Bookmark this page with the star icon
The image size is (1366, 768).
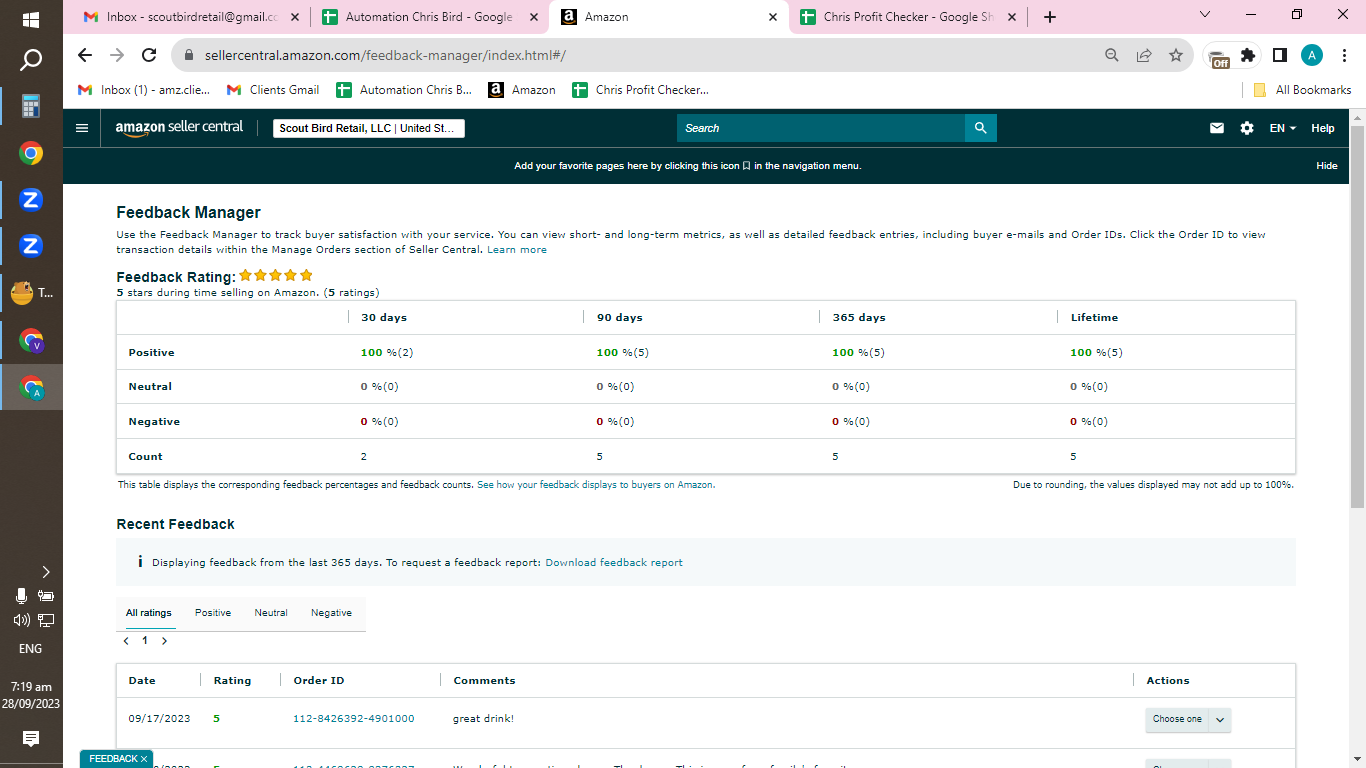pos(1176,55)
